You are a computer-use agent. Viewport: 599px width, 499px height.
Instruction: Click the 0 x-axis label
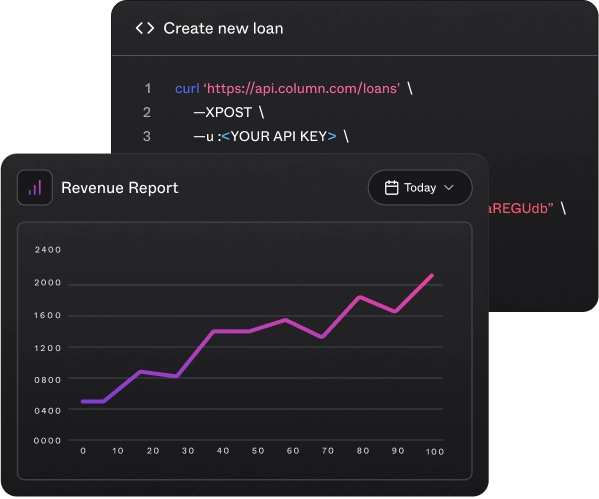click(x=83, y=451)
